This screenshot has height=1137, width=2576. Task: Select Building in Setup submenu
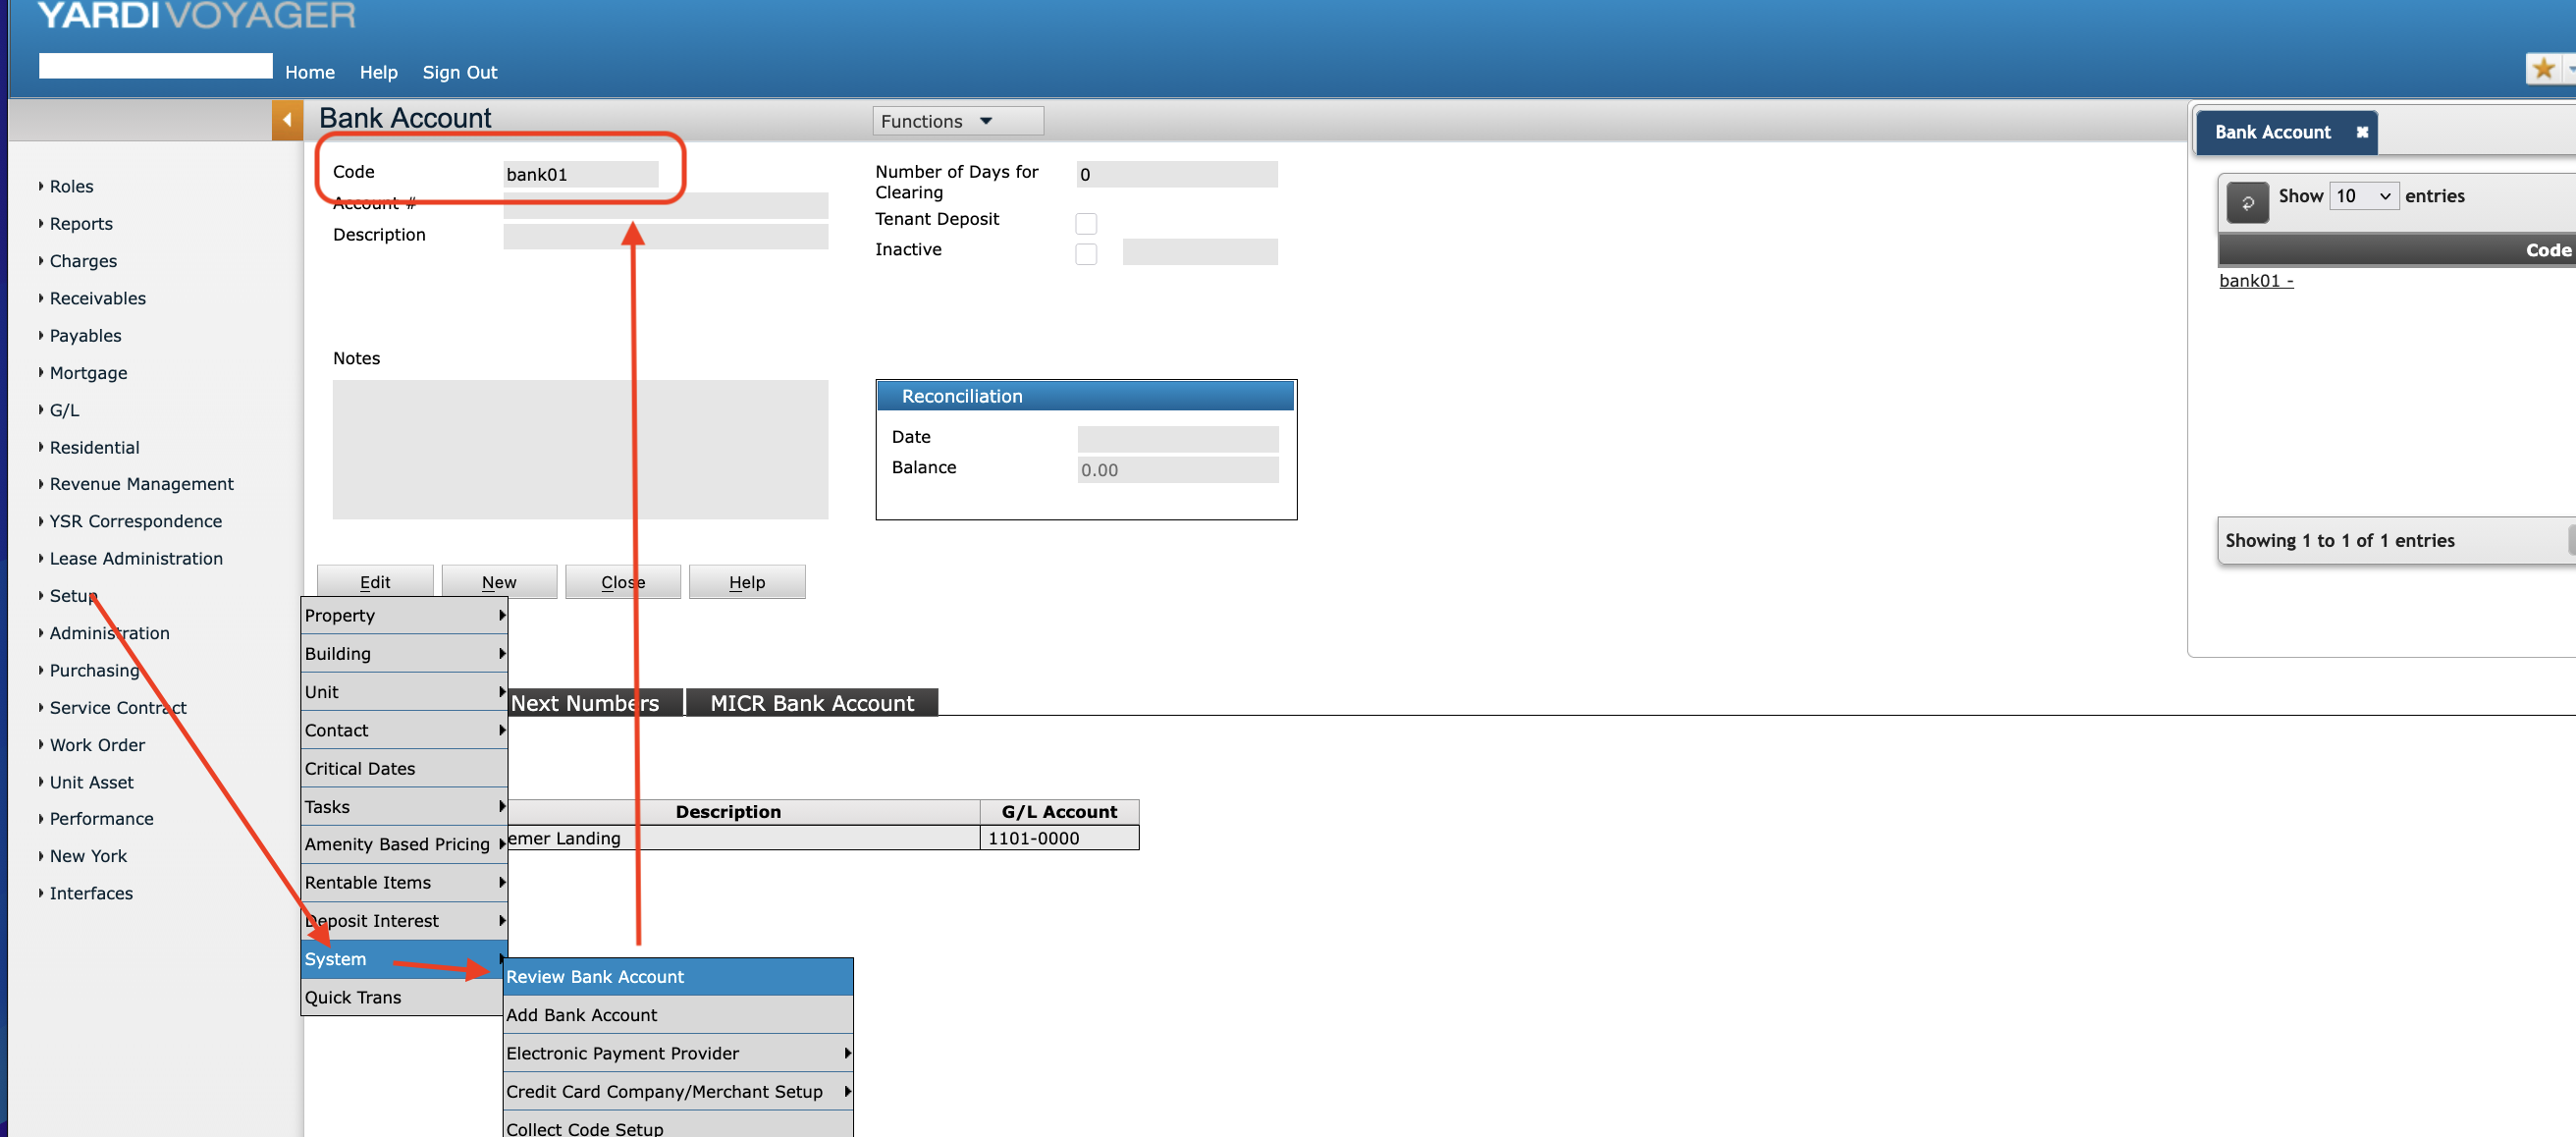pos(404,654)
